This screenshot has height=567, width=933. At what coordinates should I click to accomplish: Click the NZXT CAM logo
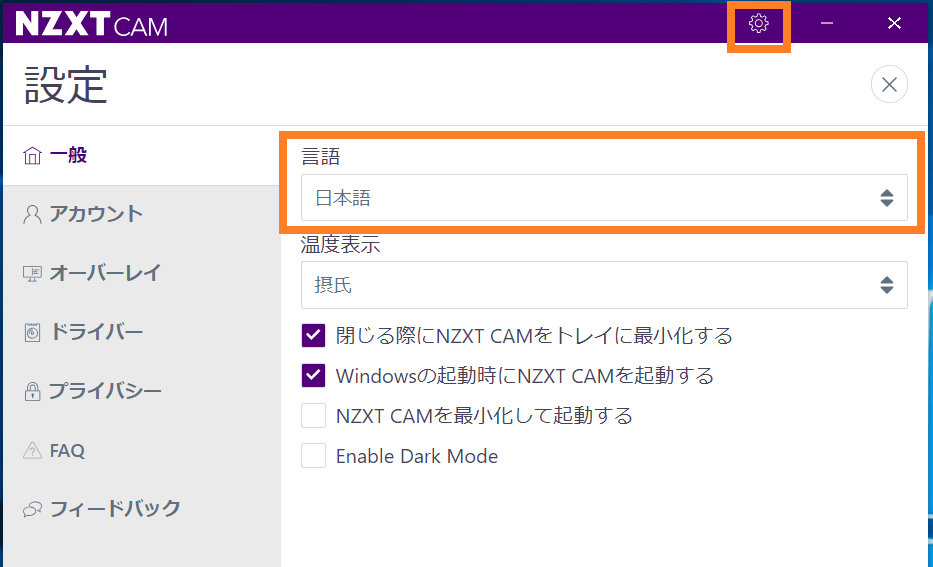[x=92, y=24]
